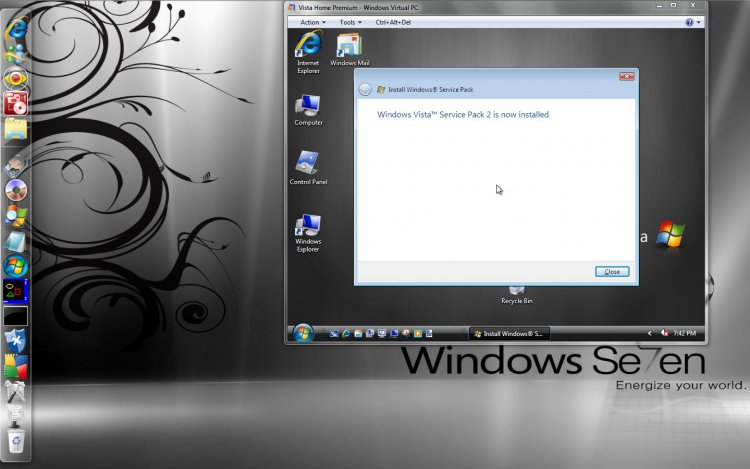The image size is (750, 469).
Task: Open Internet Explorer shortcut on the Vista desktop
Action: [309, 52]
